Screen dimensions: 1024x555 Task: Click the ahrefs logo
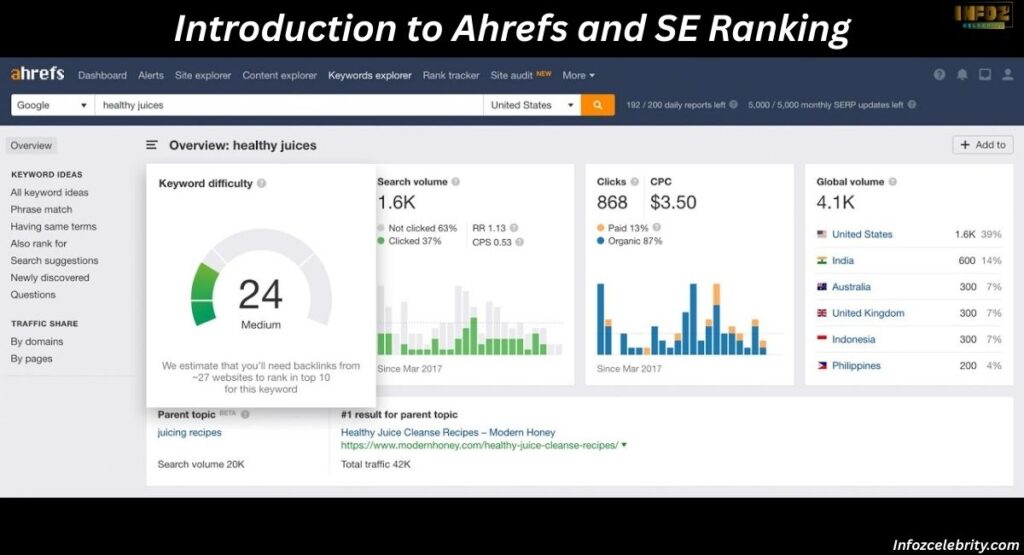tap(37, 74)
